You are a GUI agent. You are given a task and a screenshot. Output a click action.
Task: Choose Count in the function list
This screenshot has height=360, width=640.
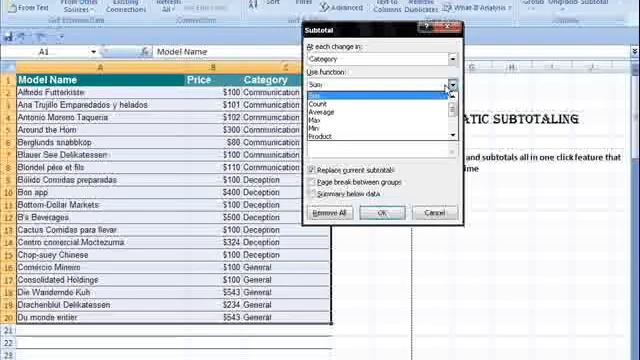tap(378, 104)
